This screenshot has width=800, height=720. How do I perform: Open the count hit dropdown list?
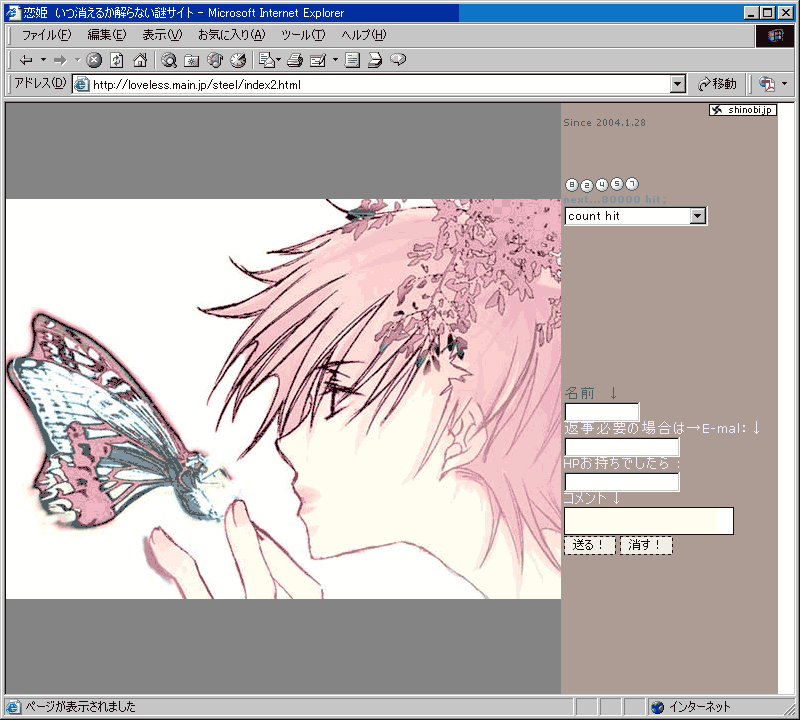click(636, 216)
